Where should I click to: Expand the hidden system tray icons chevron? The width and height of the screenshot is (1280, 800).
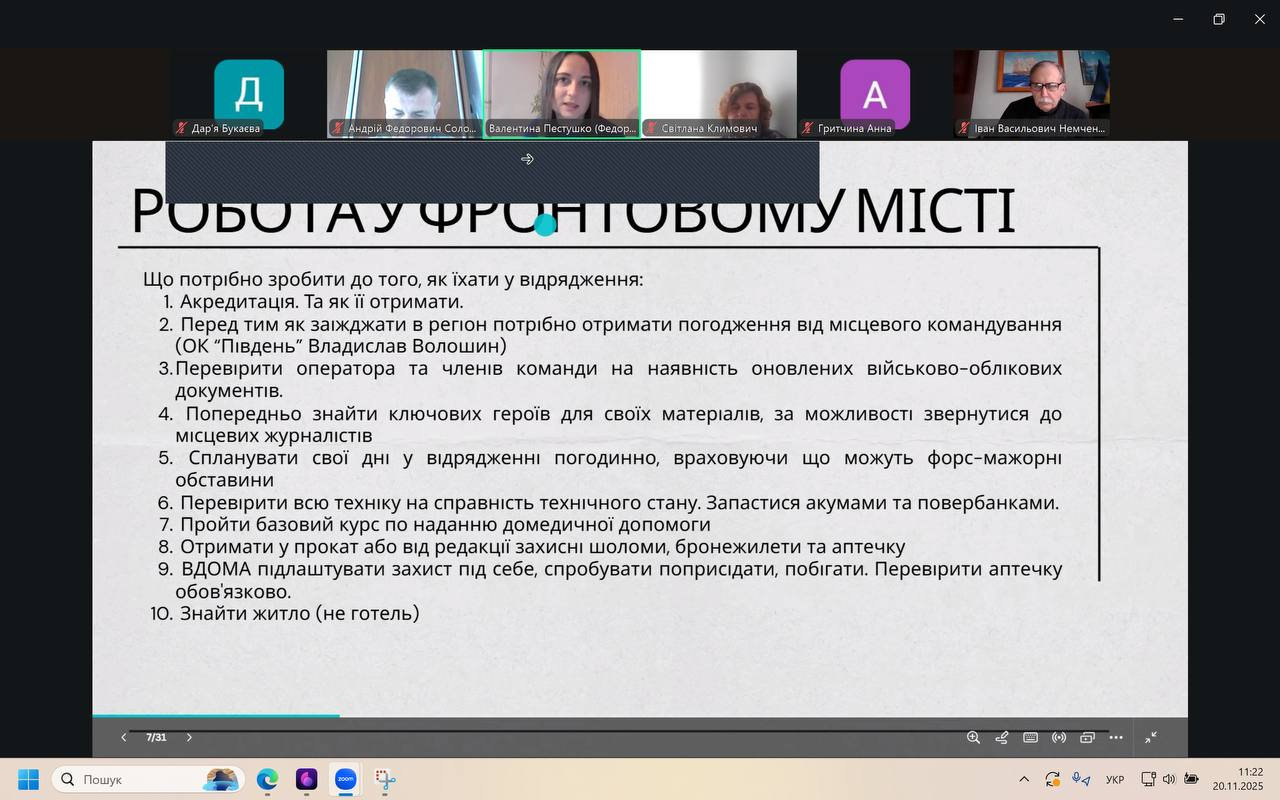click(x=1024, y=779)
